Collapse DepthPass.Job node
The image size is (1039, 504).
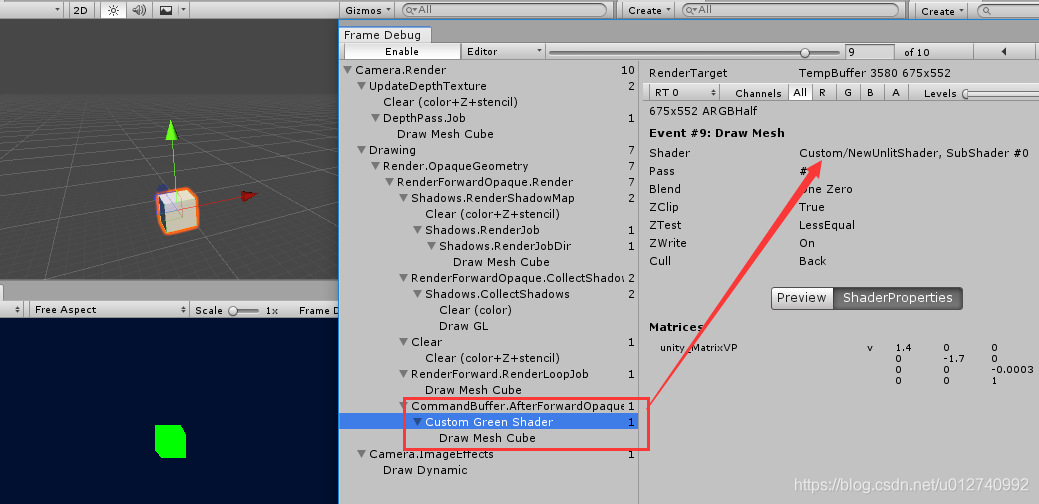(376, 118)
